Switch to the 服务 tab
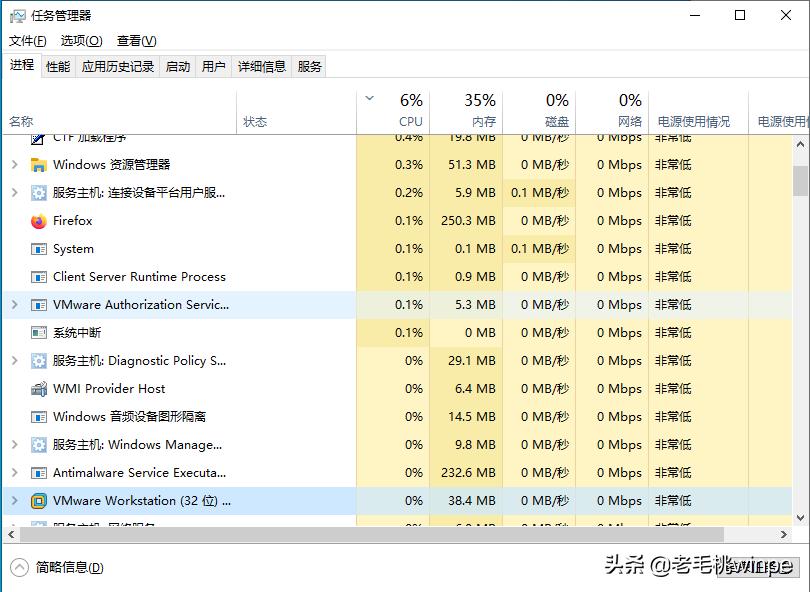This screenshot has width=810, height=592. (x=308, y=66)
